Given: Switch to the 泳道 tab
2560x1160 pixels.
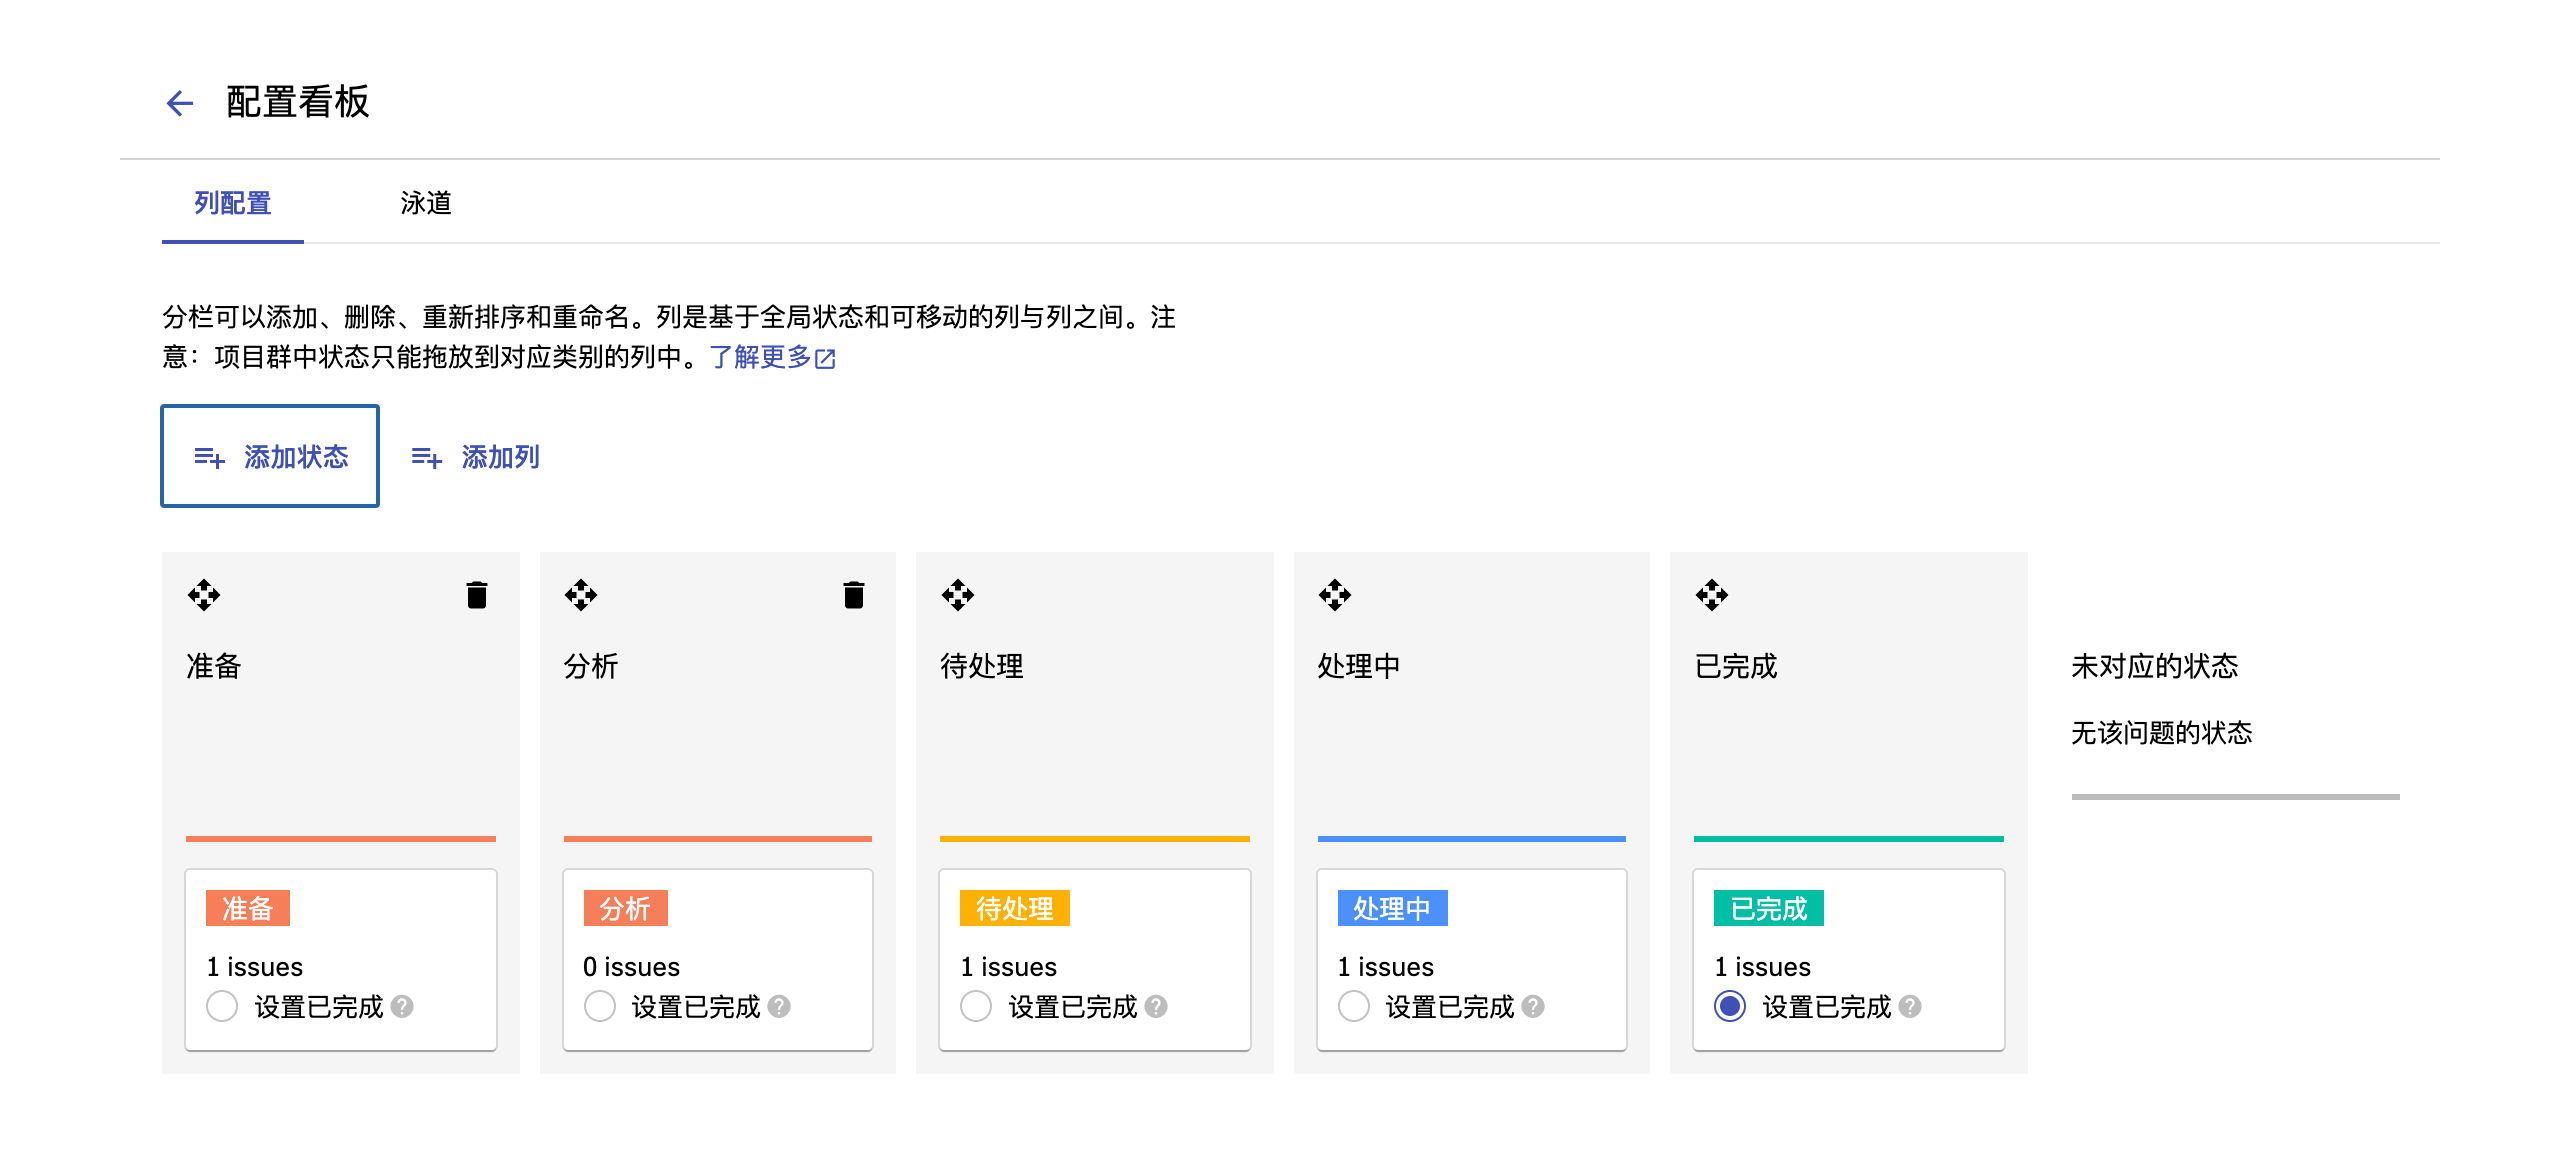Looking at the screenshot, I should 426,203.
